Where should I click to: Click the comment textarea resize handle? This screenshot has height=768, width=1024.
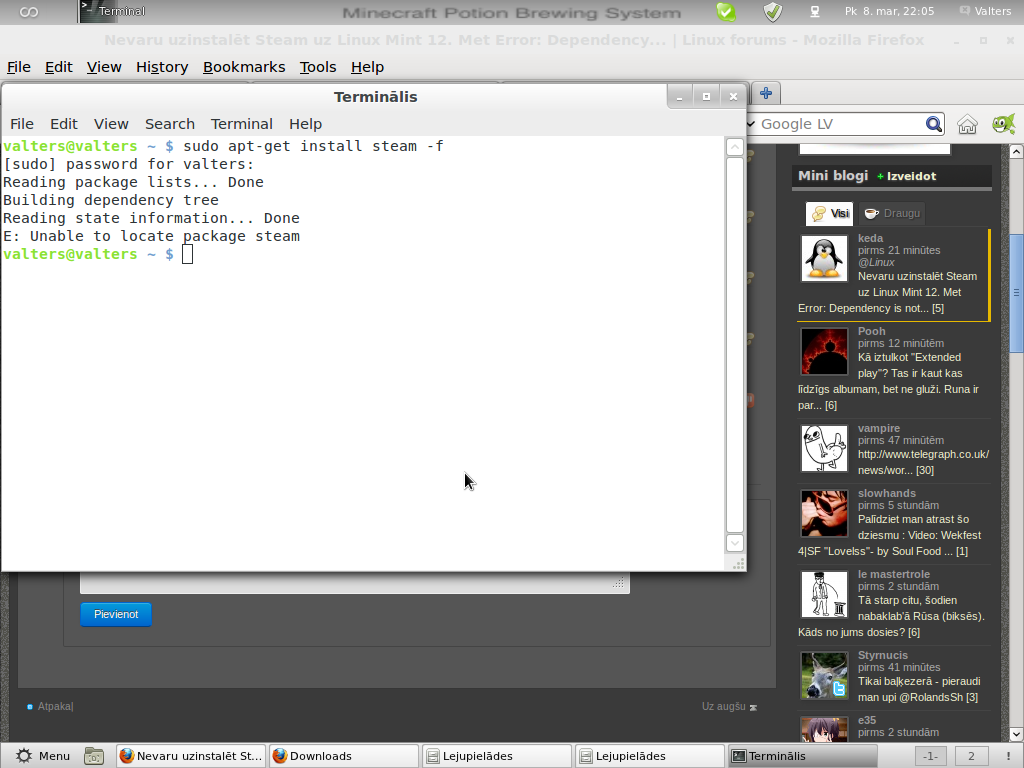click(618, 583)
